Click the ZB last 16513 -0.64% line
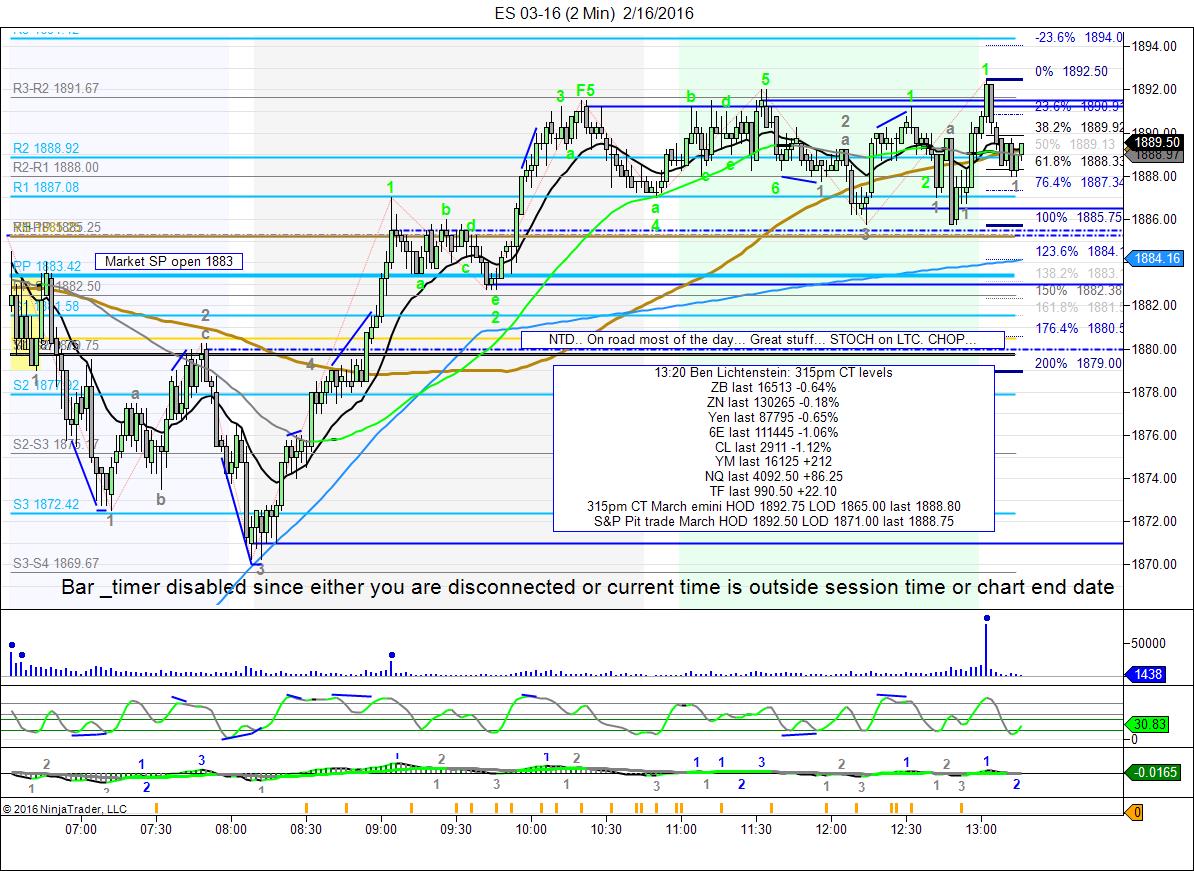1194x871 pixels. [x=774, y=388]
